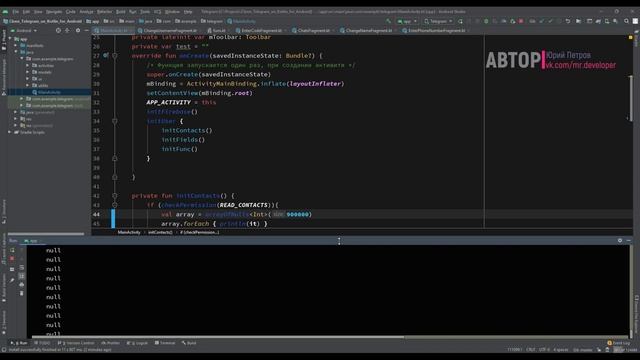Select MainActivity in the project tree
This screenshot has height=360, width=640.
(x=49, y=92)
